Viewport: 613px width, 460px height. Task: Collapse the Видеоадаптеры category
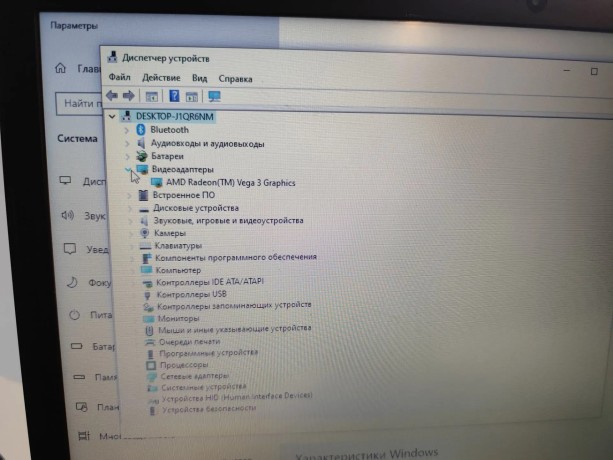128,169
